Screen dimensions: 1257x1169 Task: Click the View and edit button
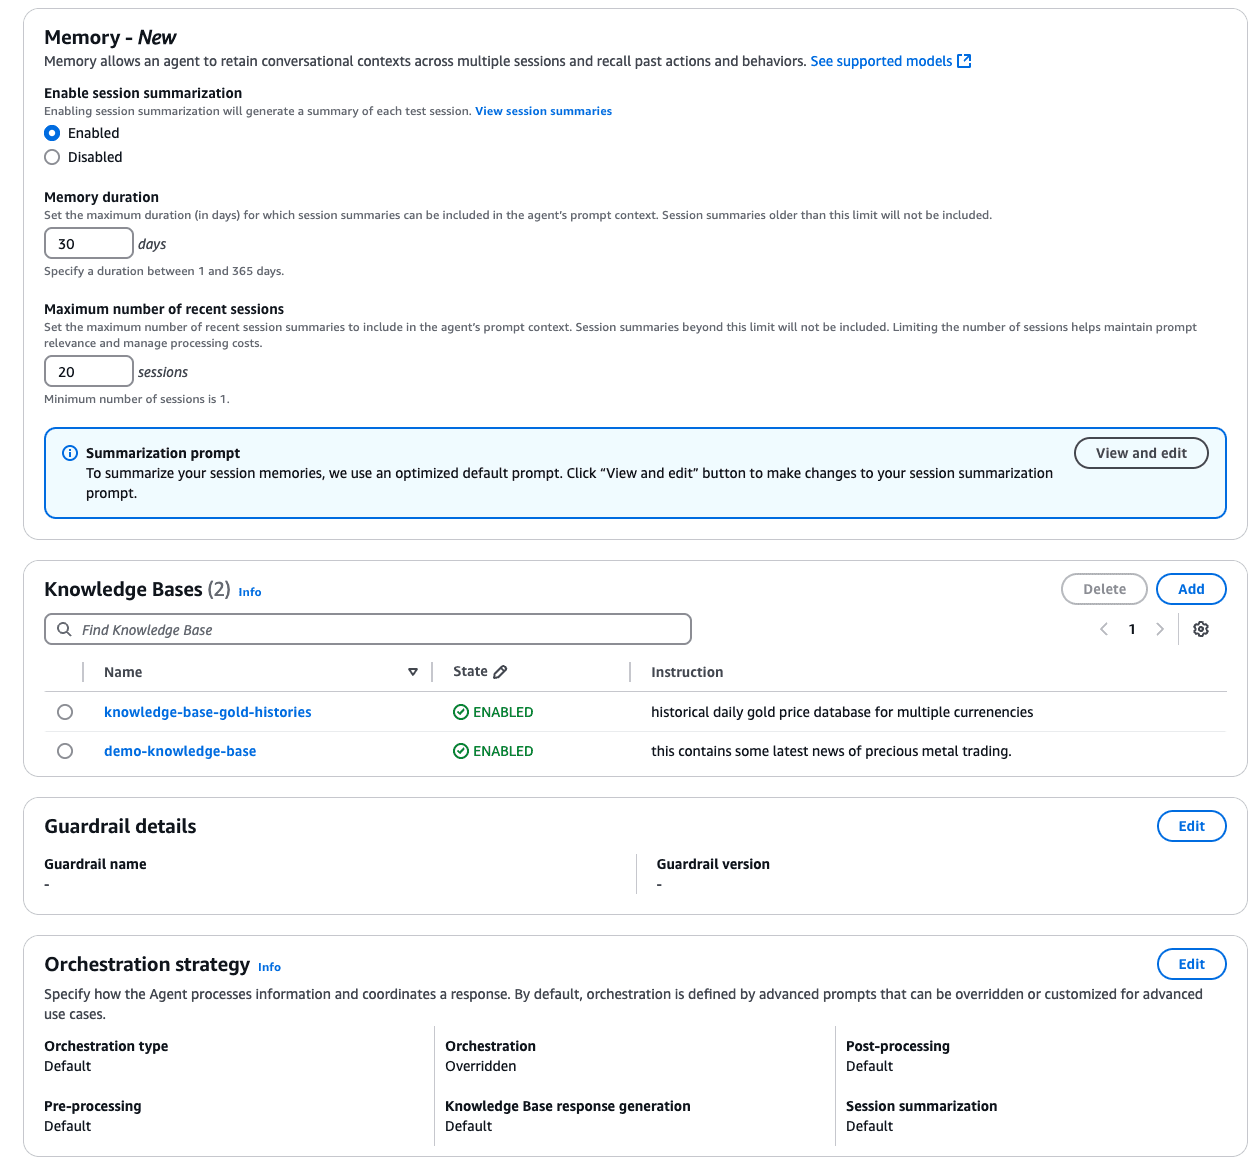click(x=1141, y=453)
